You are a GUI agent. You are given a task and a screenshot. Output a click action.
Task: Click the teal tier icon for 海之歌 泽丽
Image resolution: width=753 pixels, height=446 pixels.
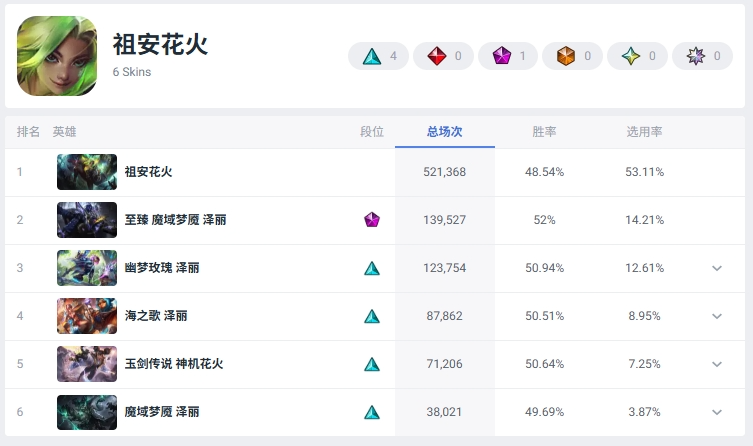[x=372, y=316]
